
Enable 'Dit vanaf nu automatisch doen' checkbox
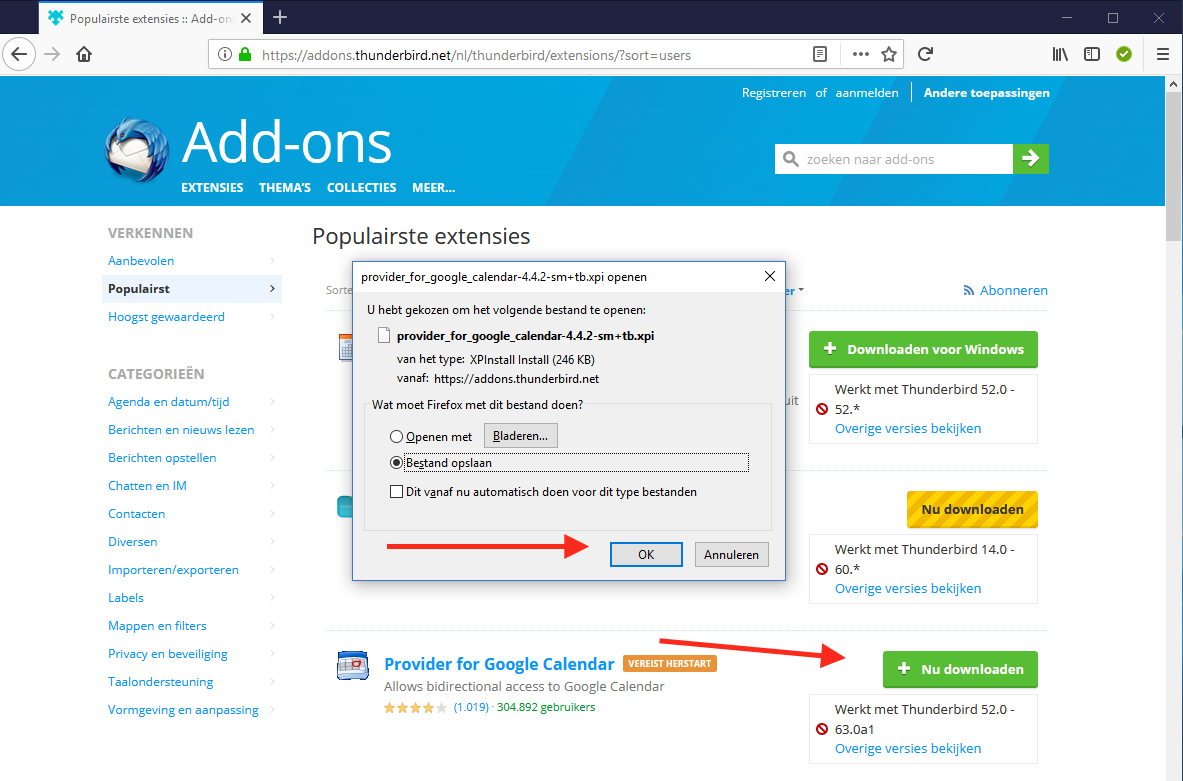[397, 492]
